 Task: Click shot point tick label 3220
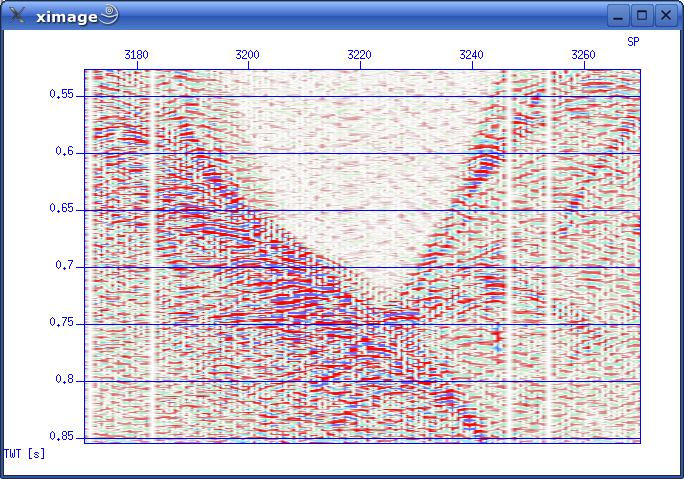pyautogui.click(x=360, y=55)
